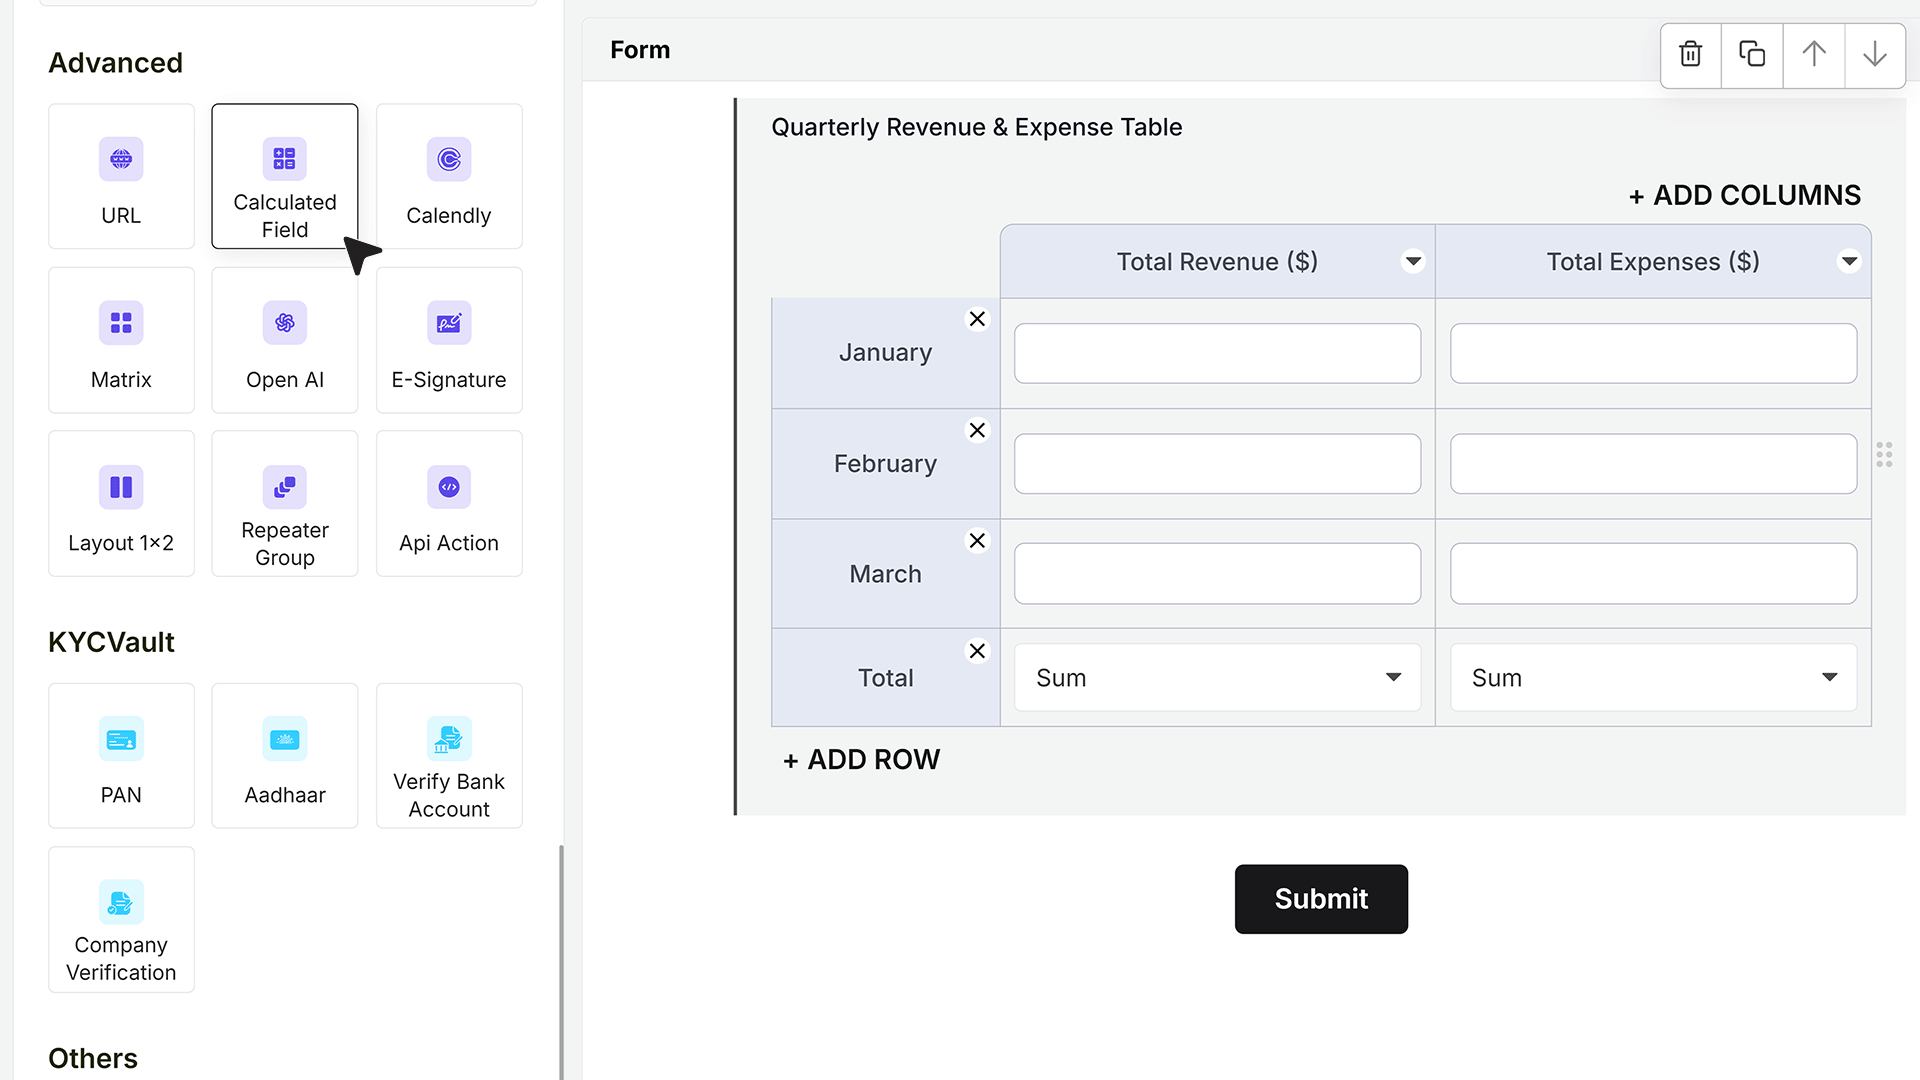Image resolution: width=1920 pixels, height=1080 pixels.
Task: Click the sidebar vertical scrollbar
Action: 561,962
